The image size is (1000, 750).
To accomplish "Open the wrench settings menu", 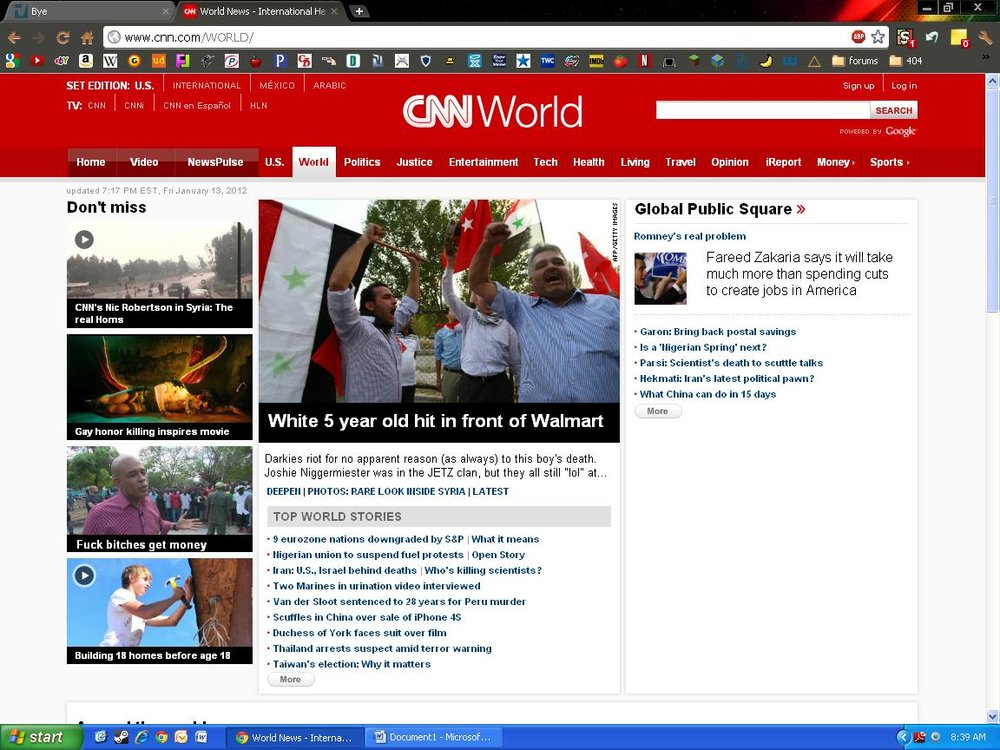I will tap(985, 38).
